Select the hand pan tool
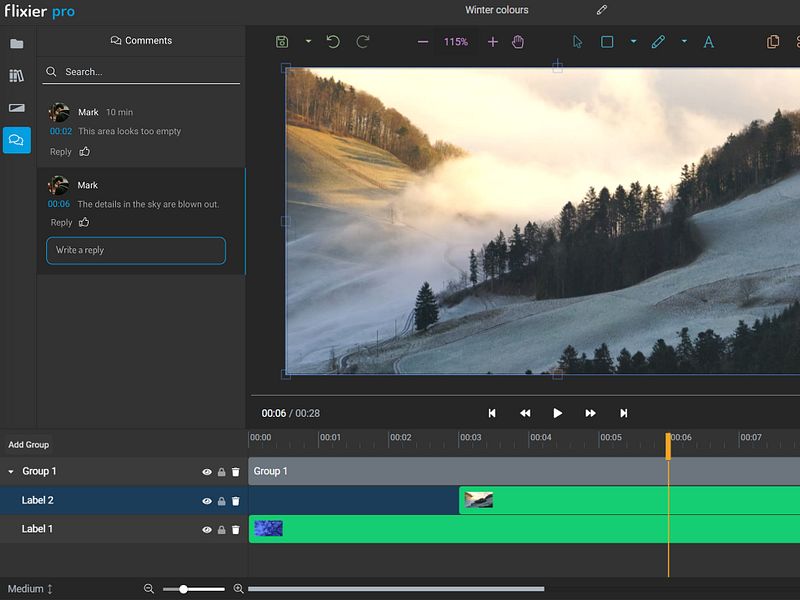This screenshot has width=800, height=600. (x=518, y=42)
